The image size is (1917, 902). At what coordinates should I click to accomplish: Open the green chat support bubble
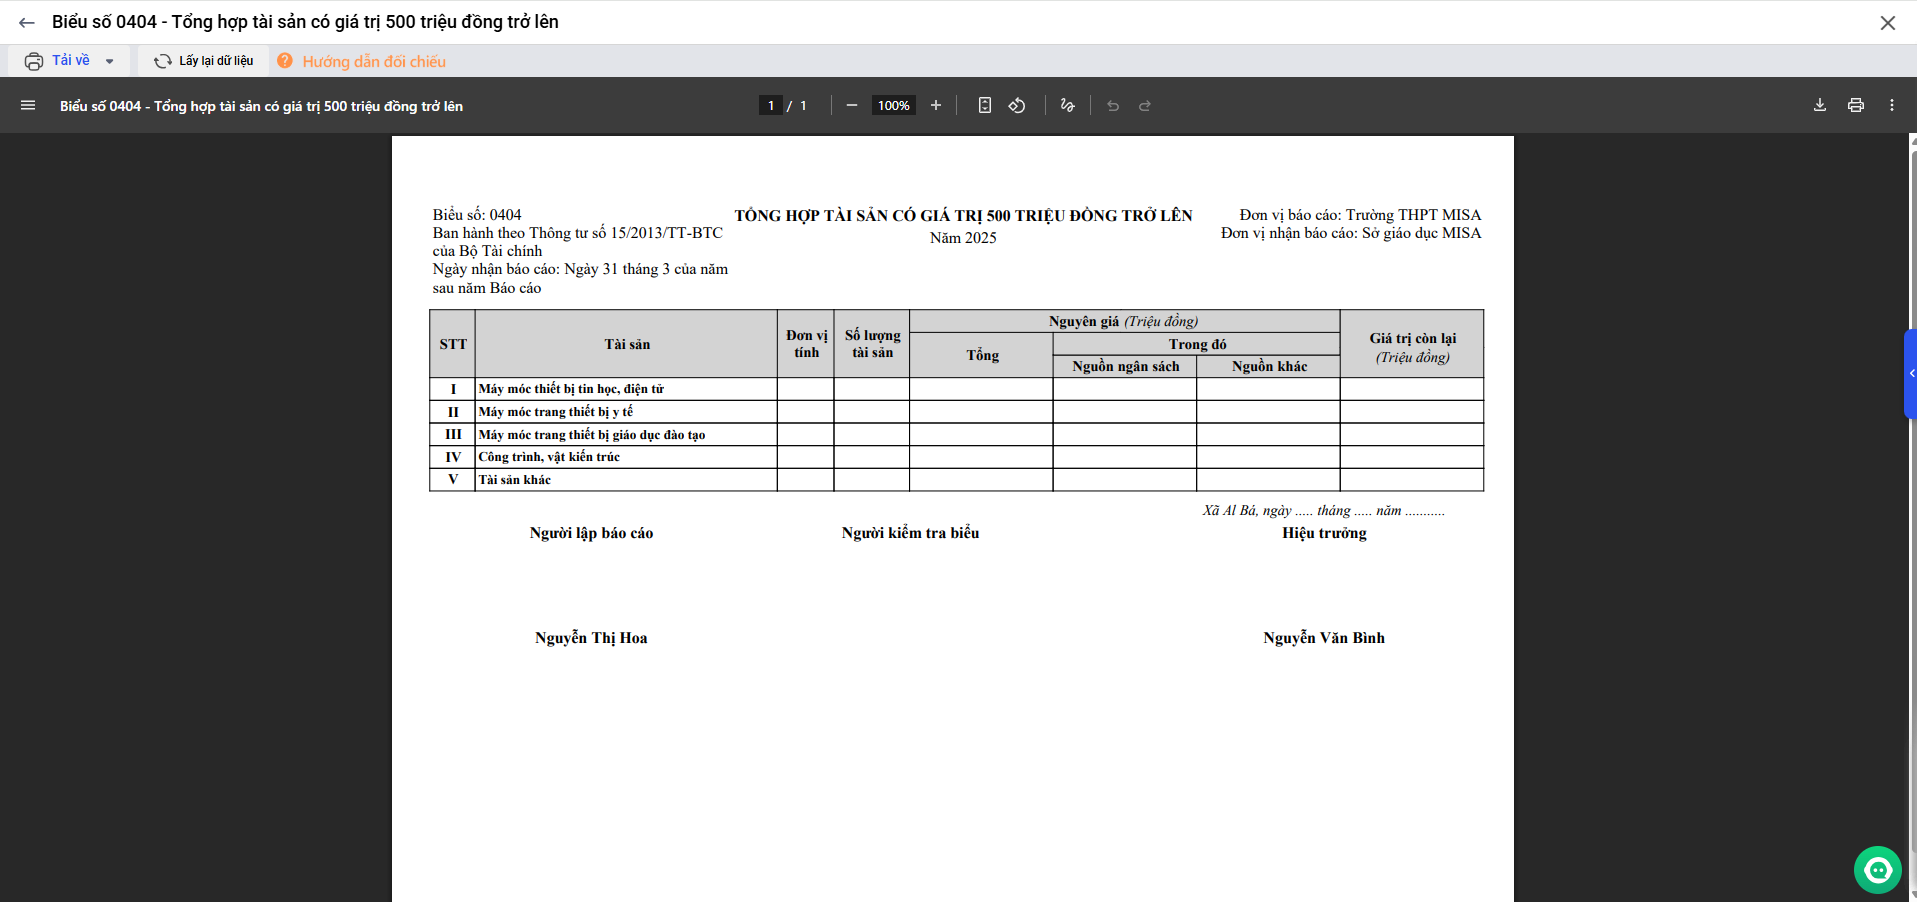tap(1877, 870)
